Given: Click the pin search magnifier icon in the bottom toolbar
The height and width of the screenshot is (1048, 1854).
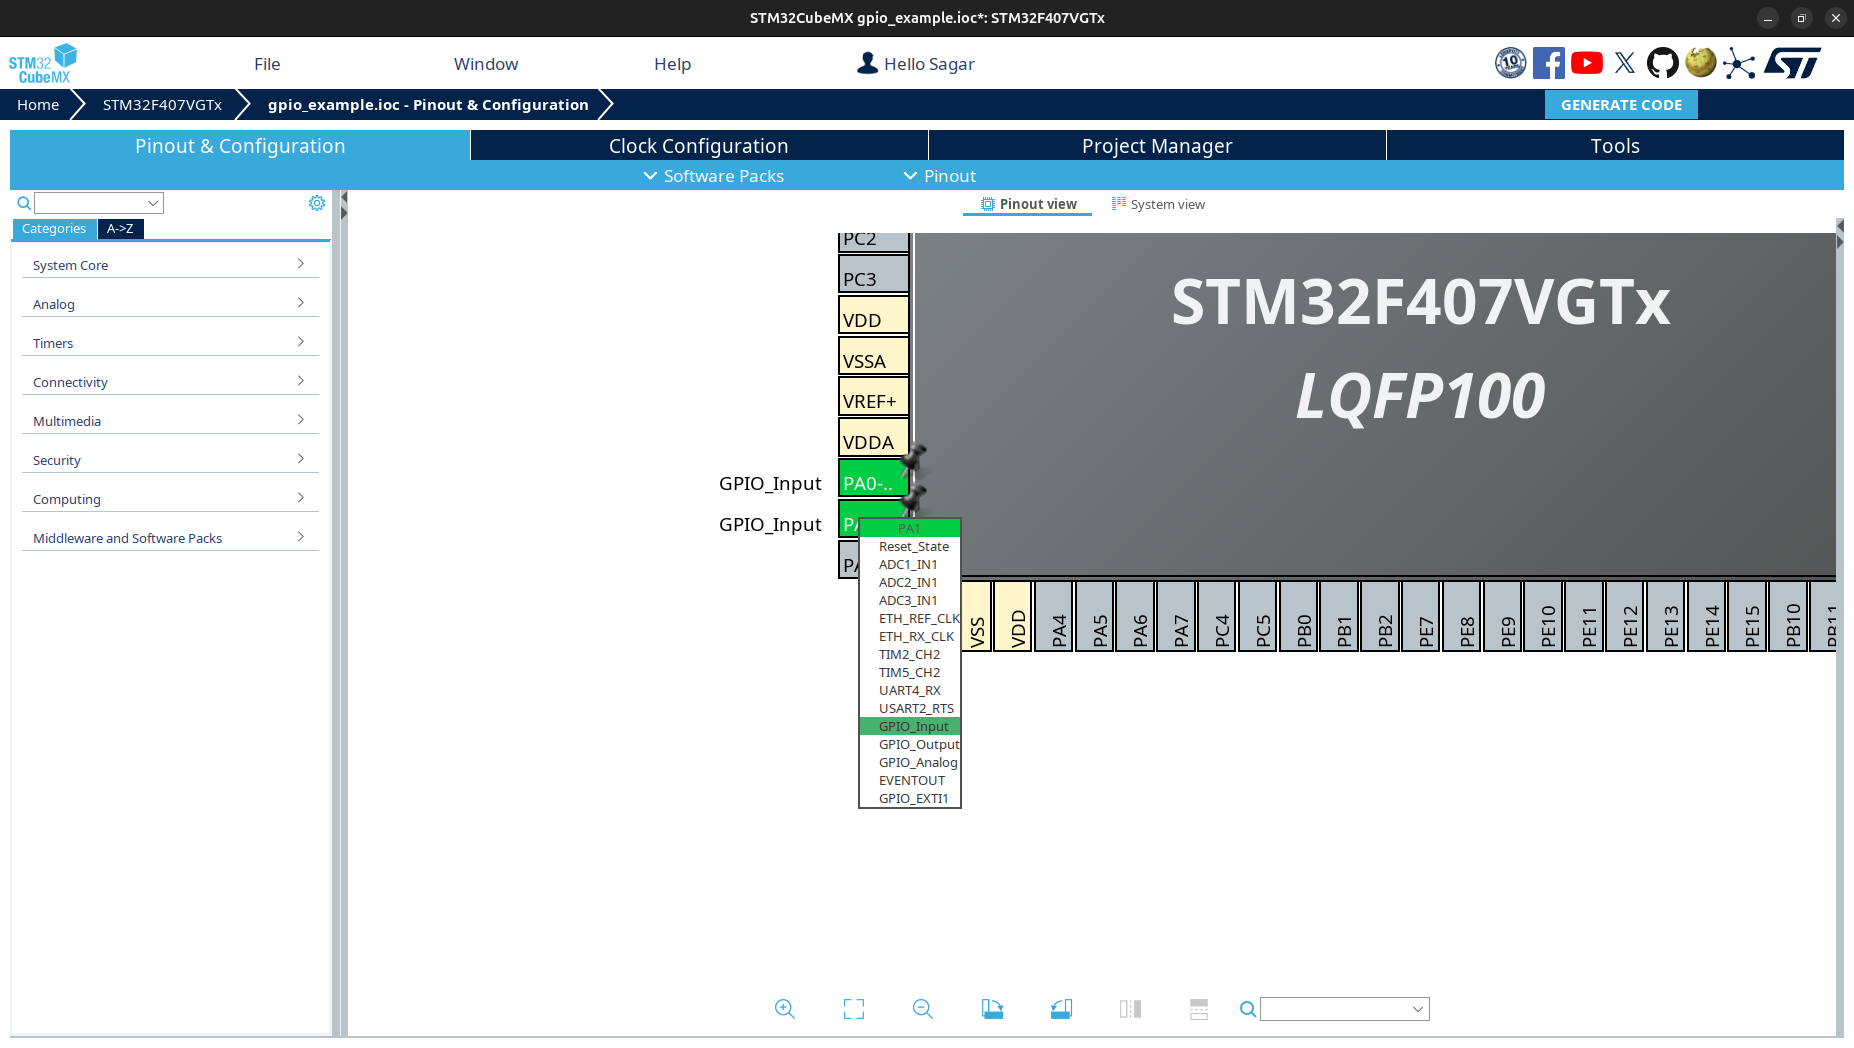Looking at the screenshot, I should [1248, 1009].
